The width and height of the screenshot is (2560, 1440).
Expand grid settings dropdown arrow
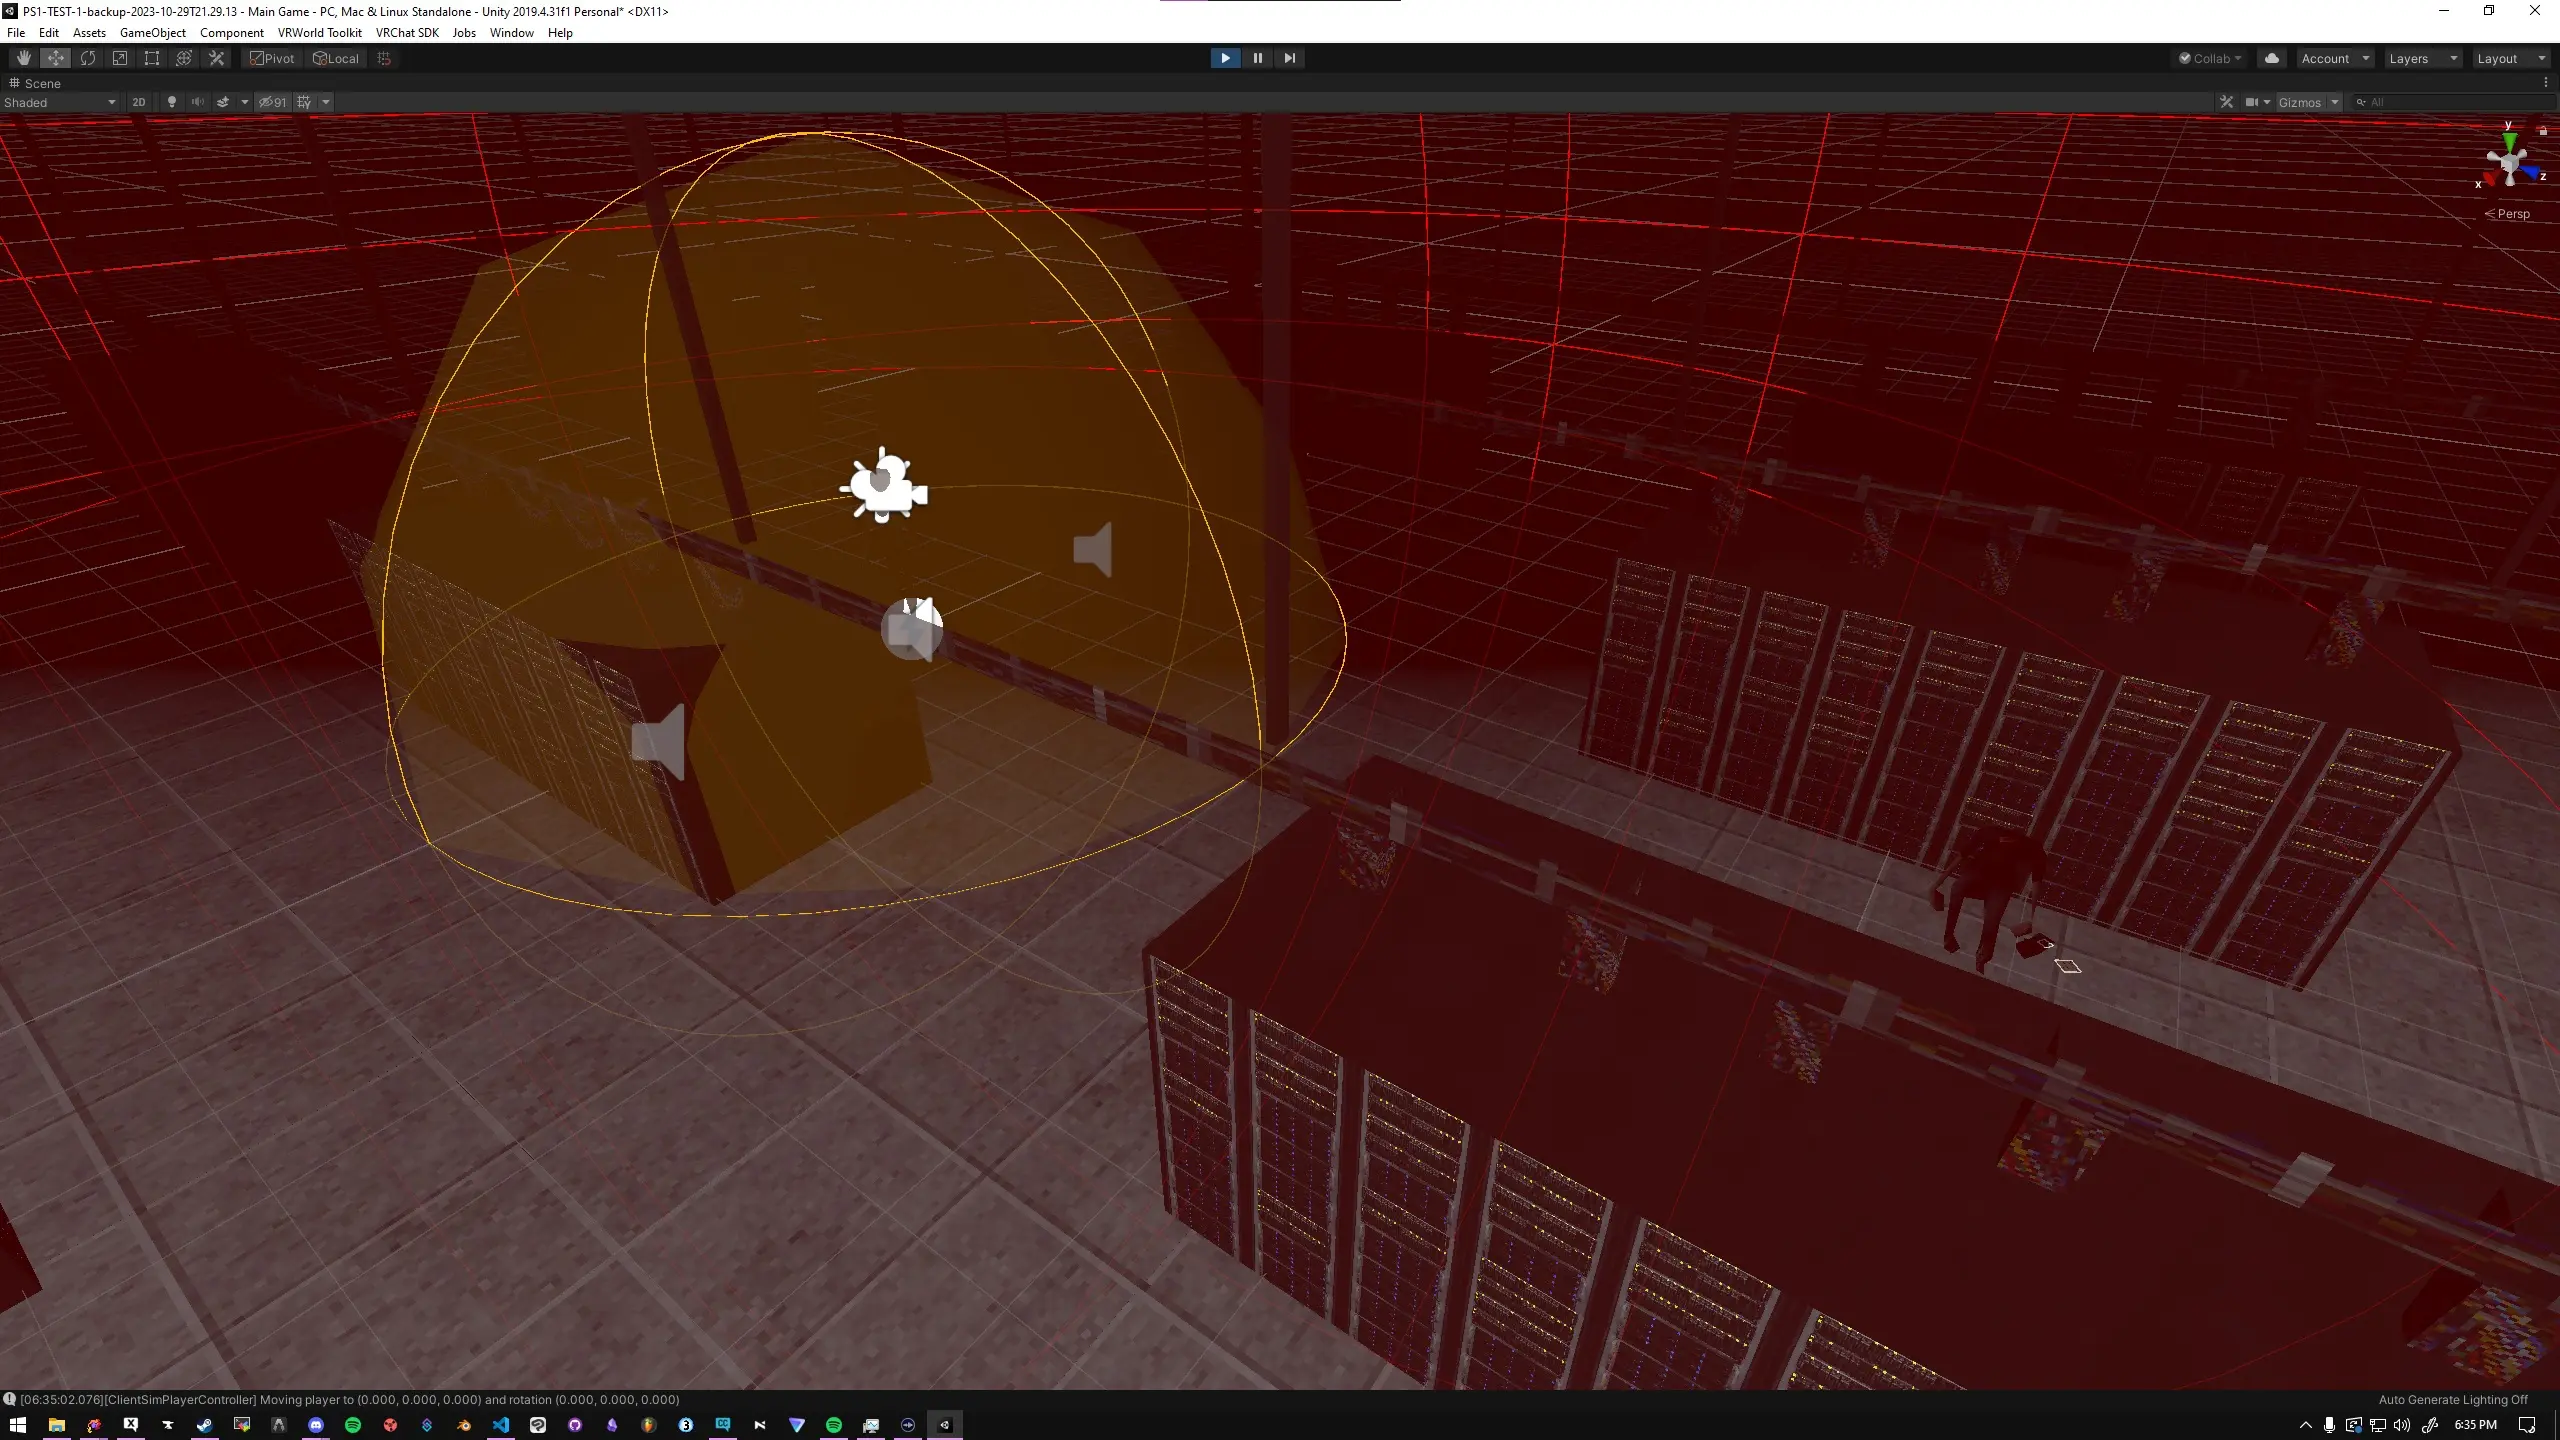pos(326,102)
